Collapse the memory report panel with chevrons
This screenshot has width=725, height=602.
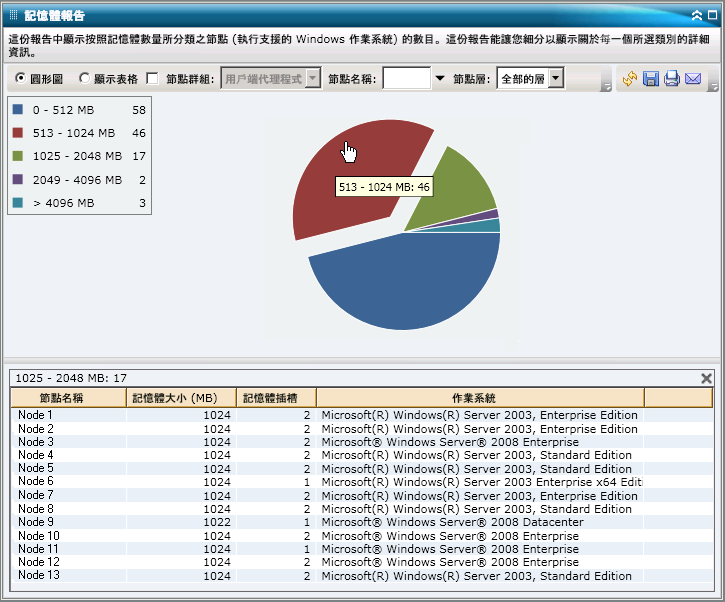click(x=696, y=16)
